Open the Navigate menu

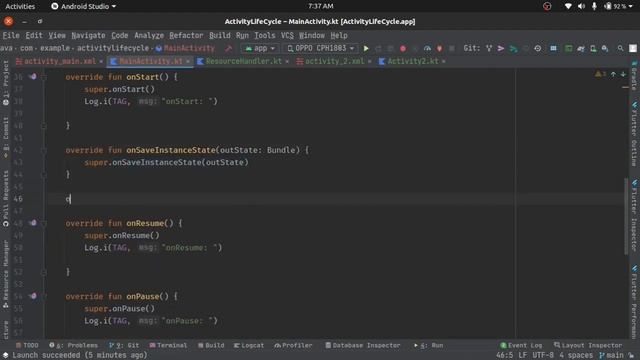[88, 36]
